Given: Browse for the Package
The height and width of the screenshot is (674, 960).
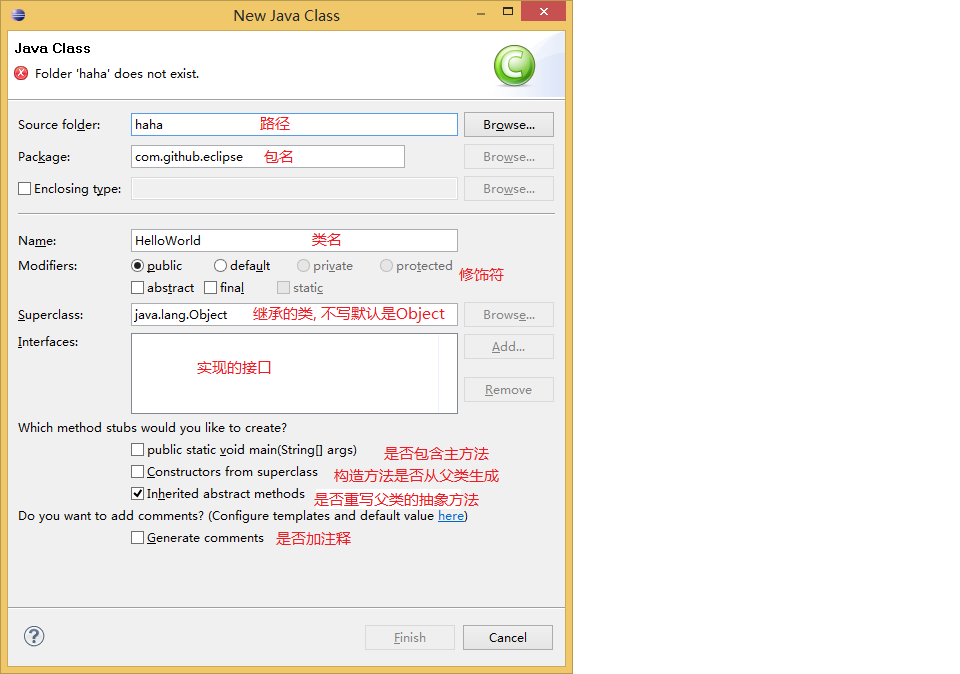Looking at the screenshot, I should pos(509,157).
